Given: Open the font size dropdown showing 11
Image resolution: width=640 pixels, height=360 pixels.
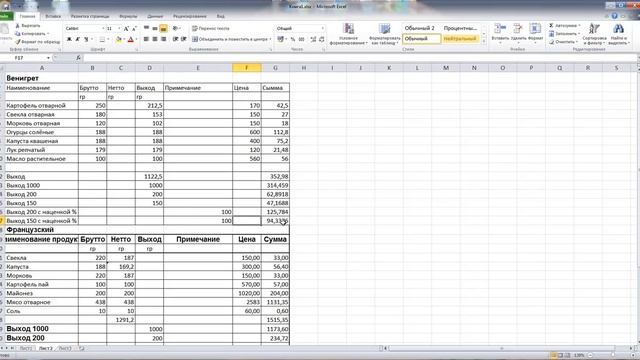Looking at the screenshot, I should (x=119, y=29).
